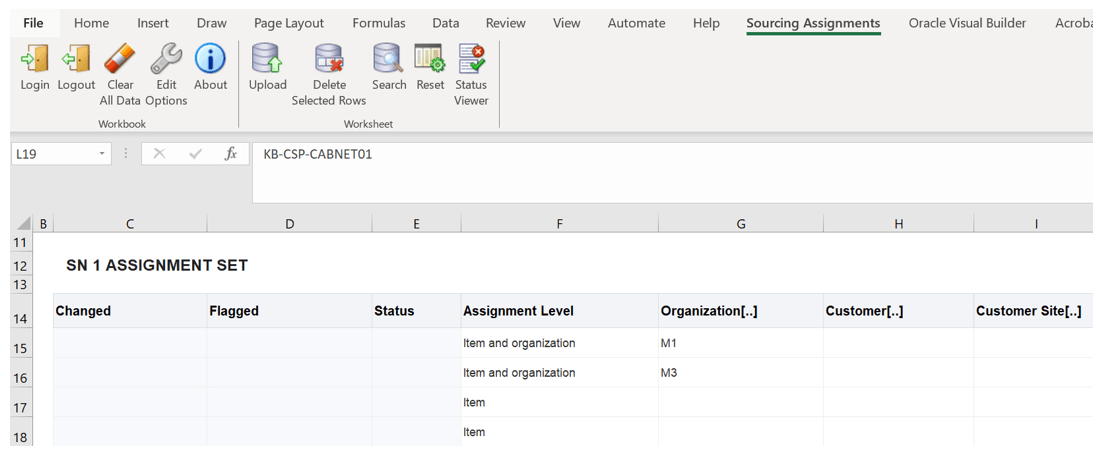Expand the Name Box dropdown arrow

102,154
